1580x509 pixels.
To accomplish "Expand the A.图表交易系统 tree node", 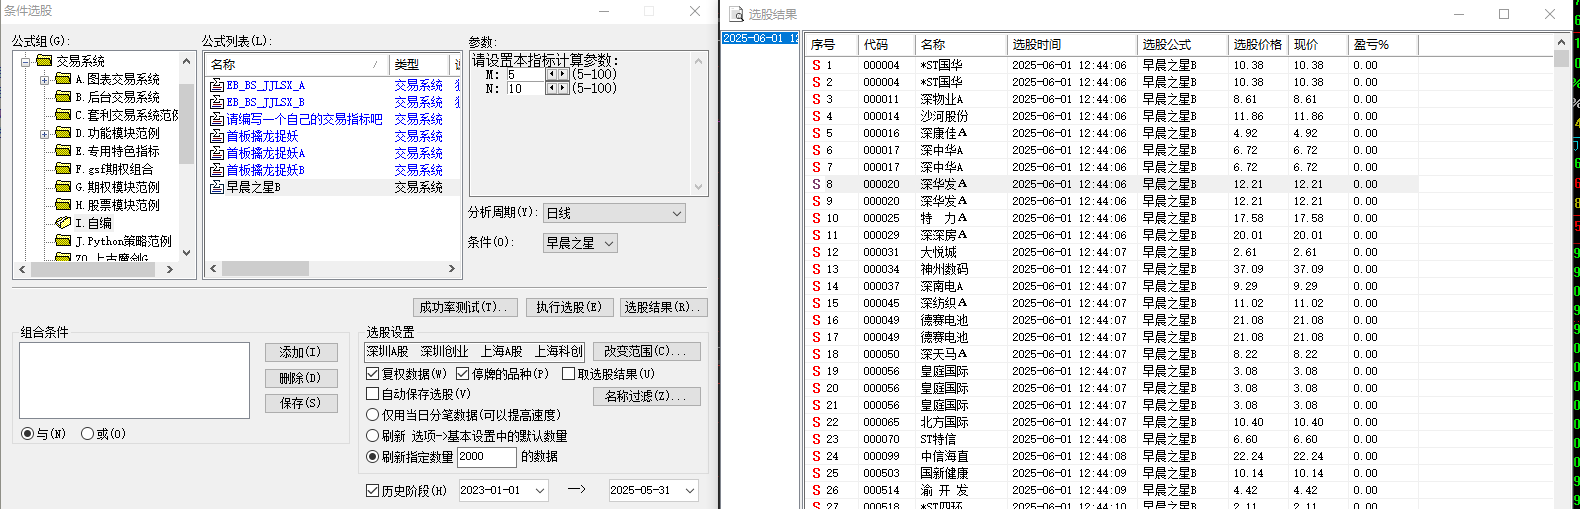I will pyautogui.click(x=44, y=80).
